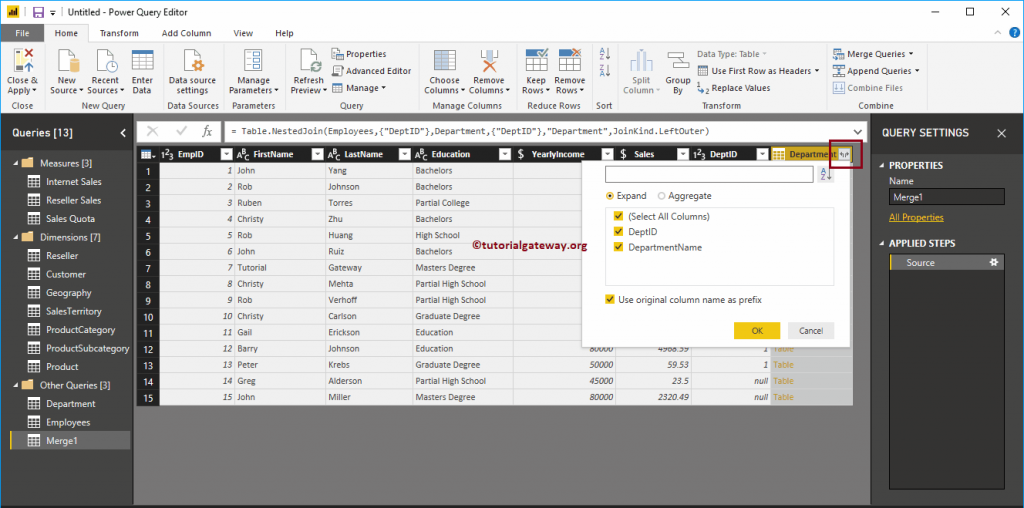Collapse the Measures [3] folder

click(15, 163)
